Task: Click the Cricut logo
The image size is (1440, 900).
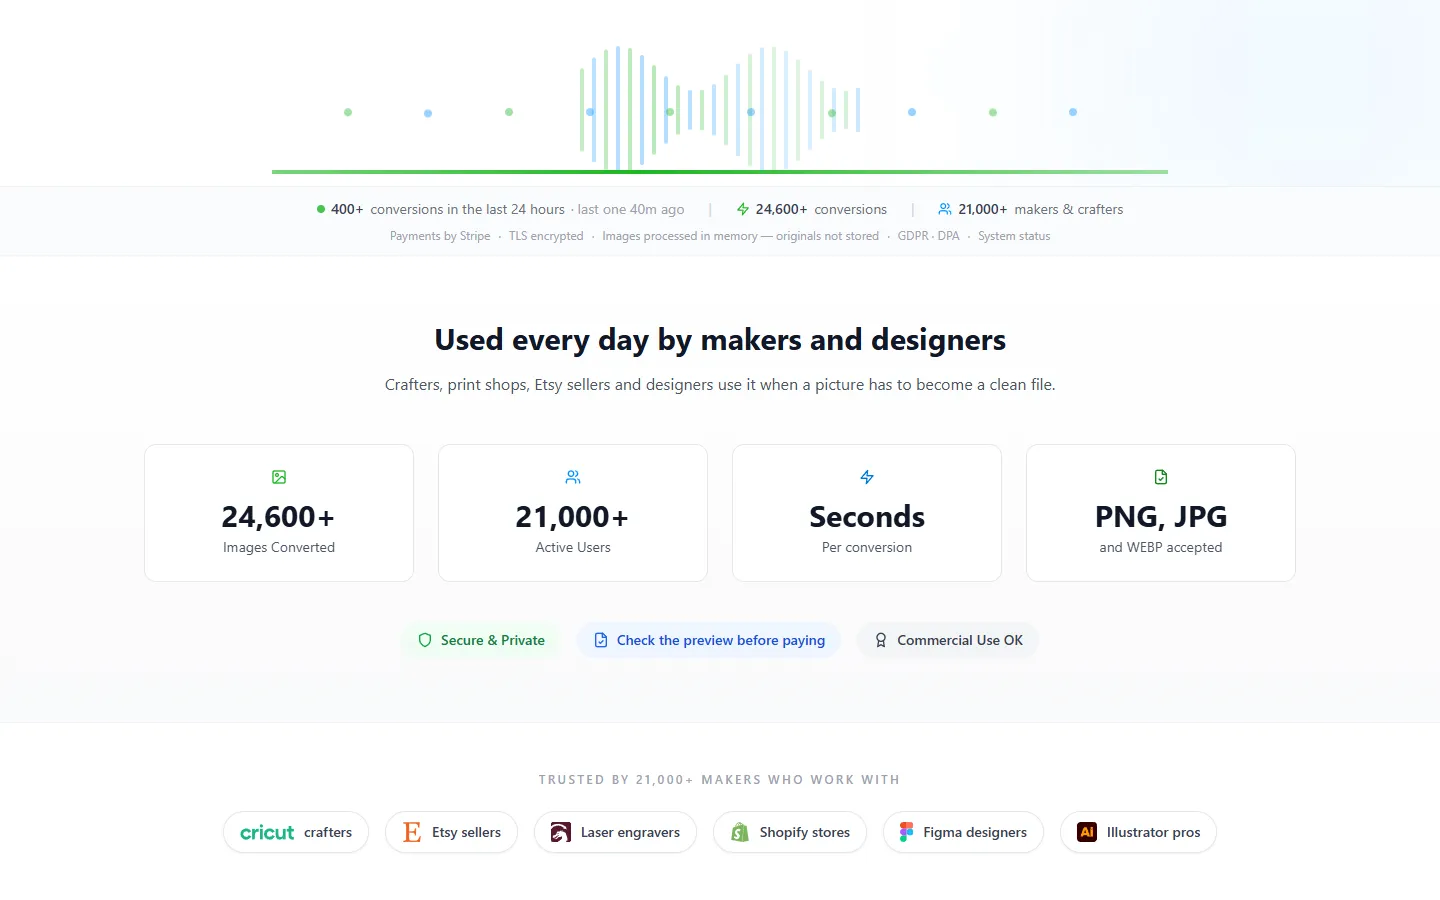Action: pyautogui.click(x=267, y=832)
